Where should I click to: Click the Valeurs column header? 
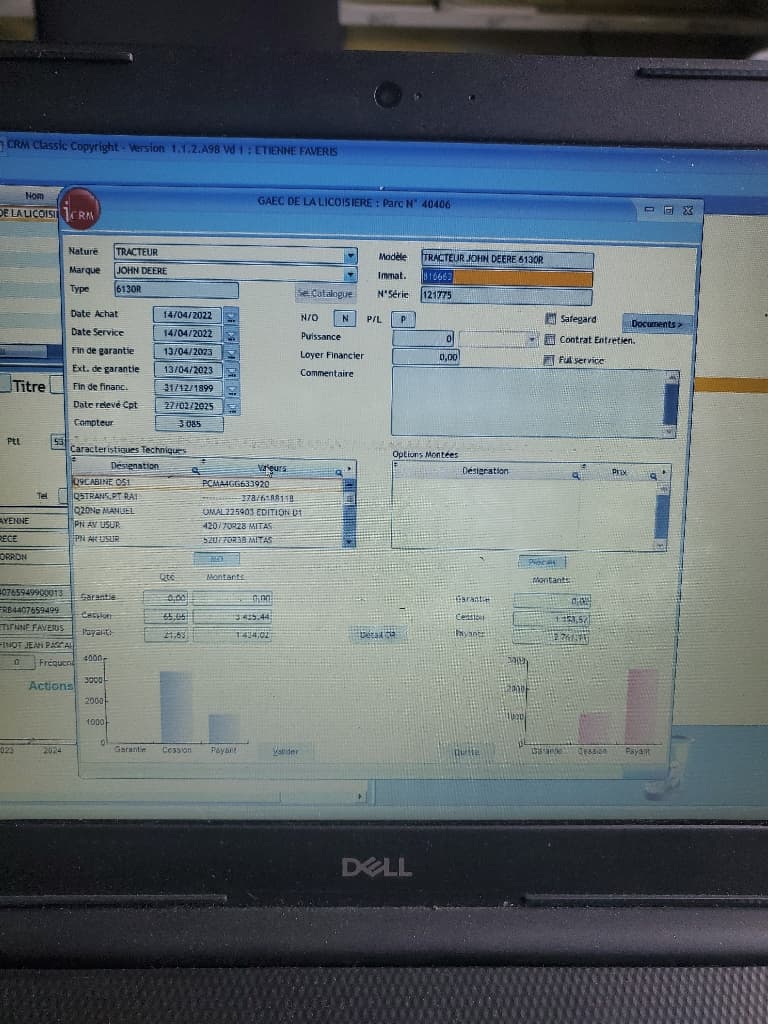tap(272, 468)
